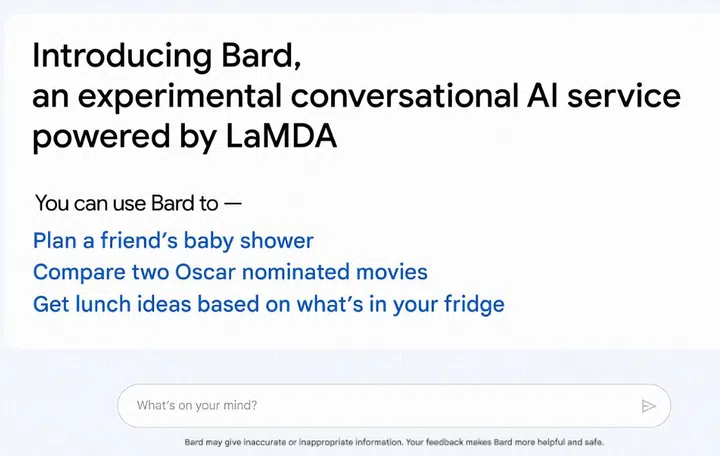Select "Plan a friend's baby shower" suggestion
This screenshot has width=720, height=456.
pyautogui.click(x=173, y=241)
